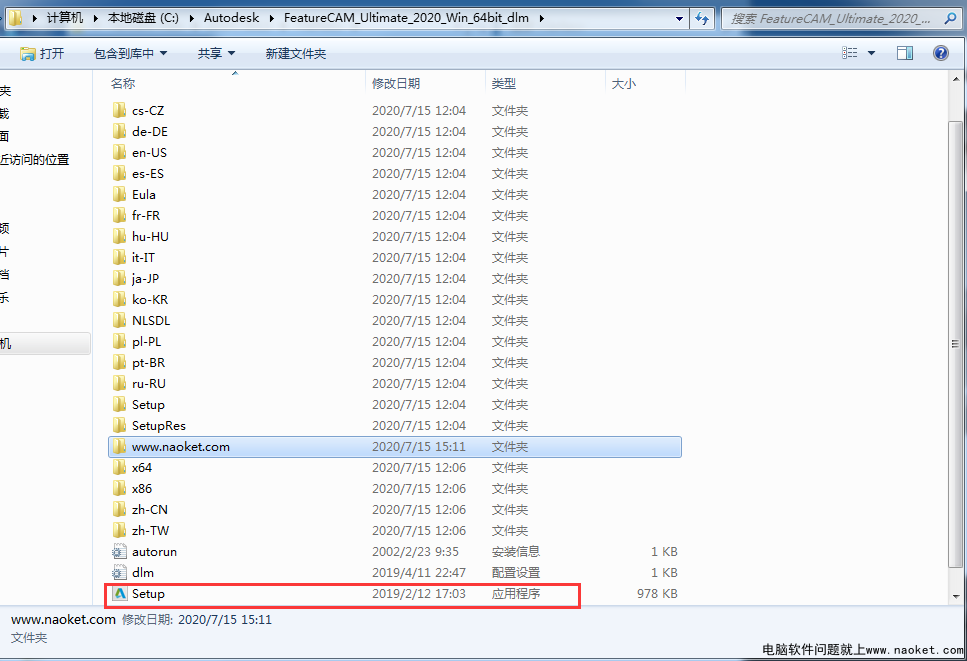Click the fr-FR folder icon
967x661 pixels.
point(120,215)
